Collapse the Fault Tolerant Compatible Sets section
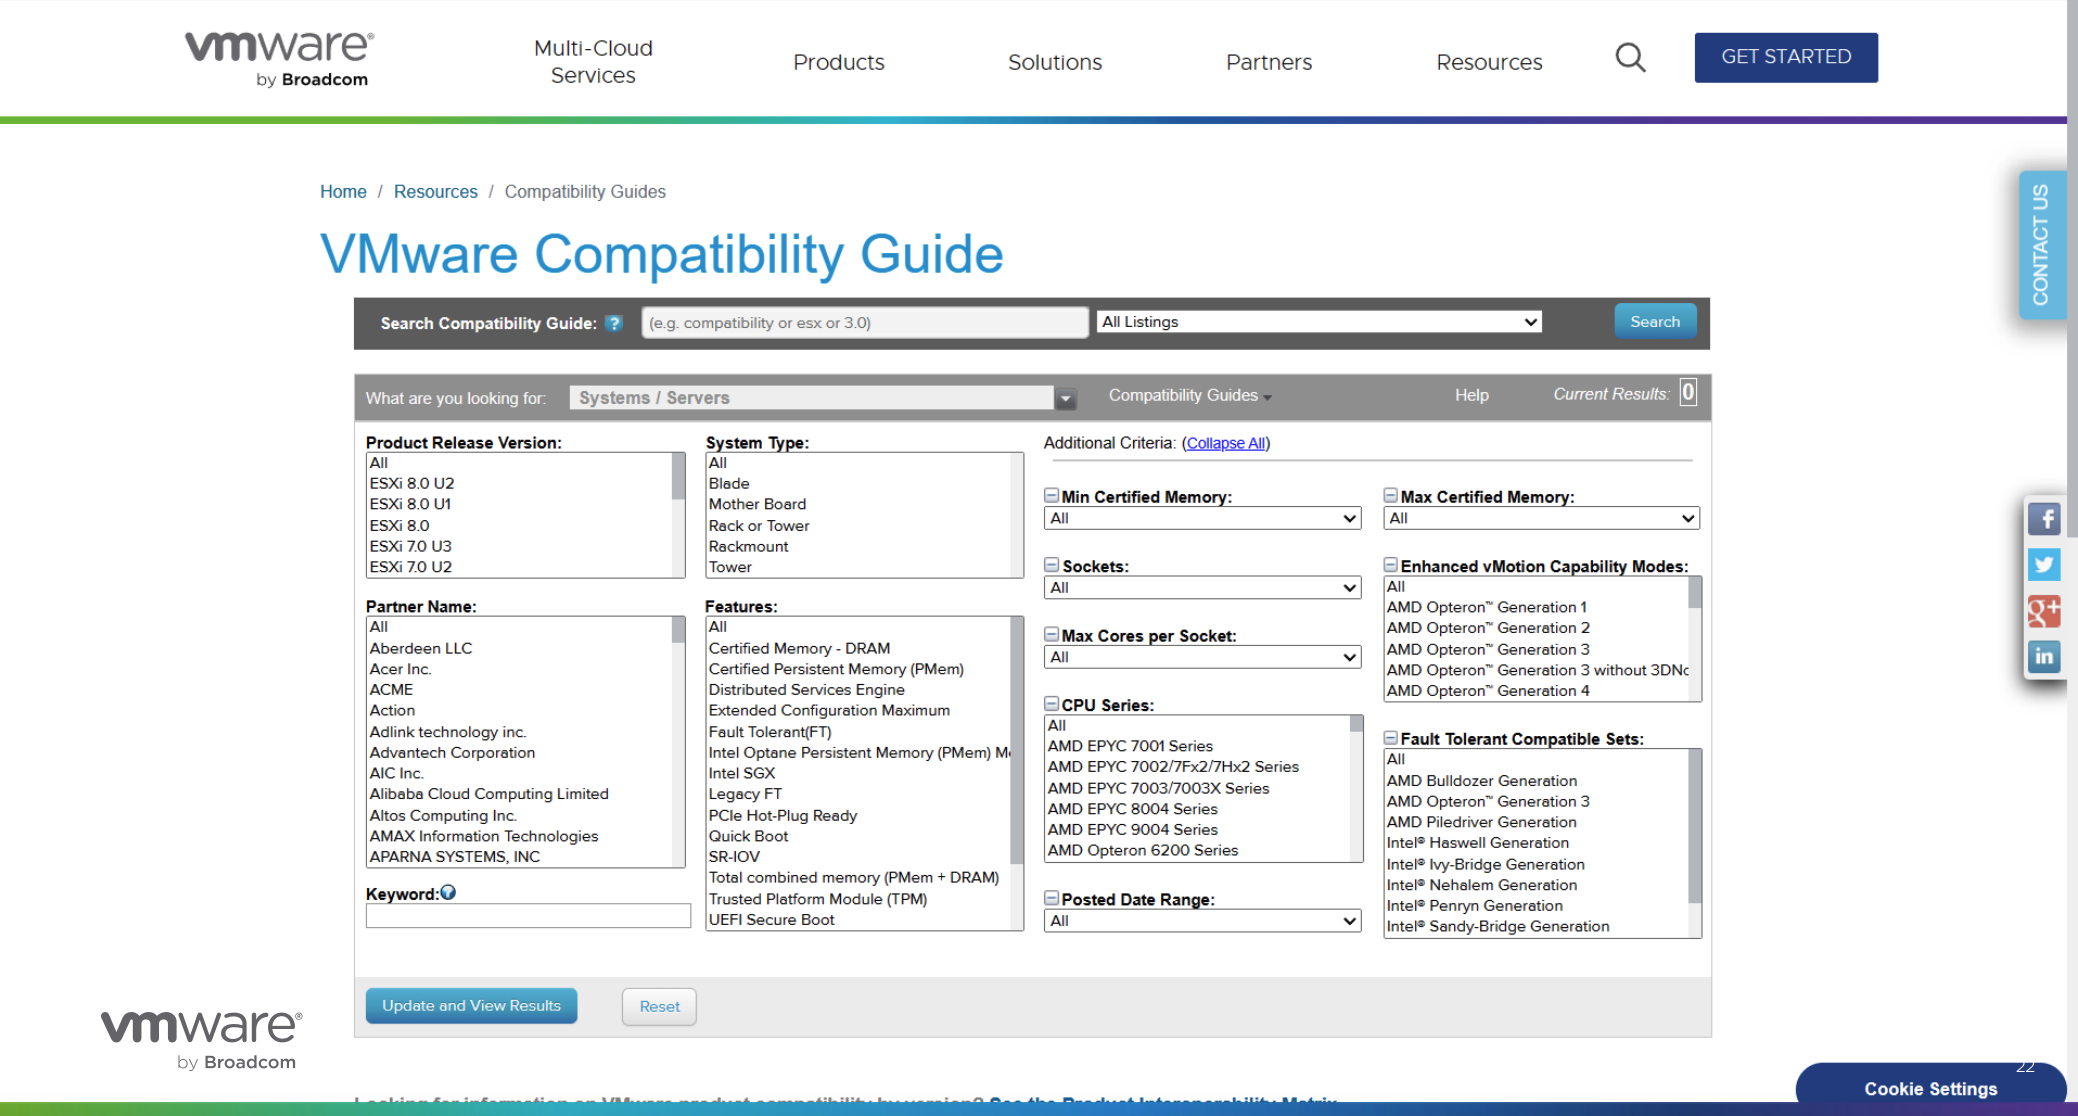This screenshot has width=2078, height=1116. click(x=1390, y=738)
